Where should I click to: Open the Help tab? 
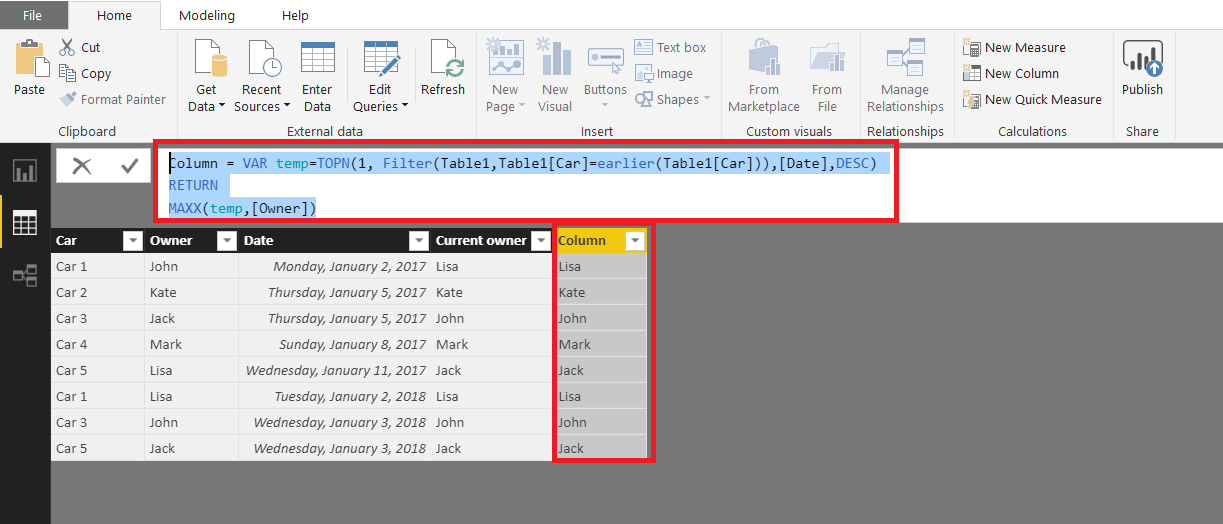295,15
